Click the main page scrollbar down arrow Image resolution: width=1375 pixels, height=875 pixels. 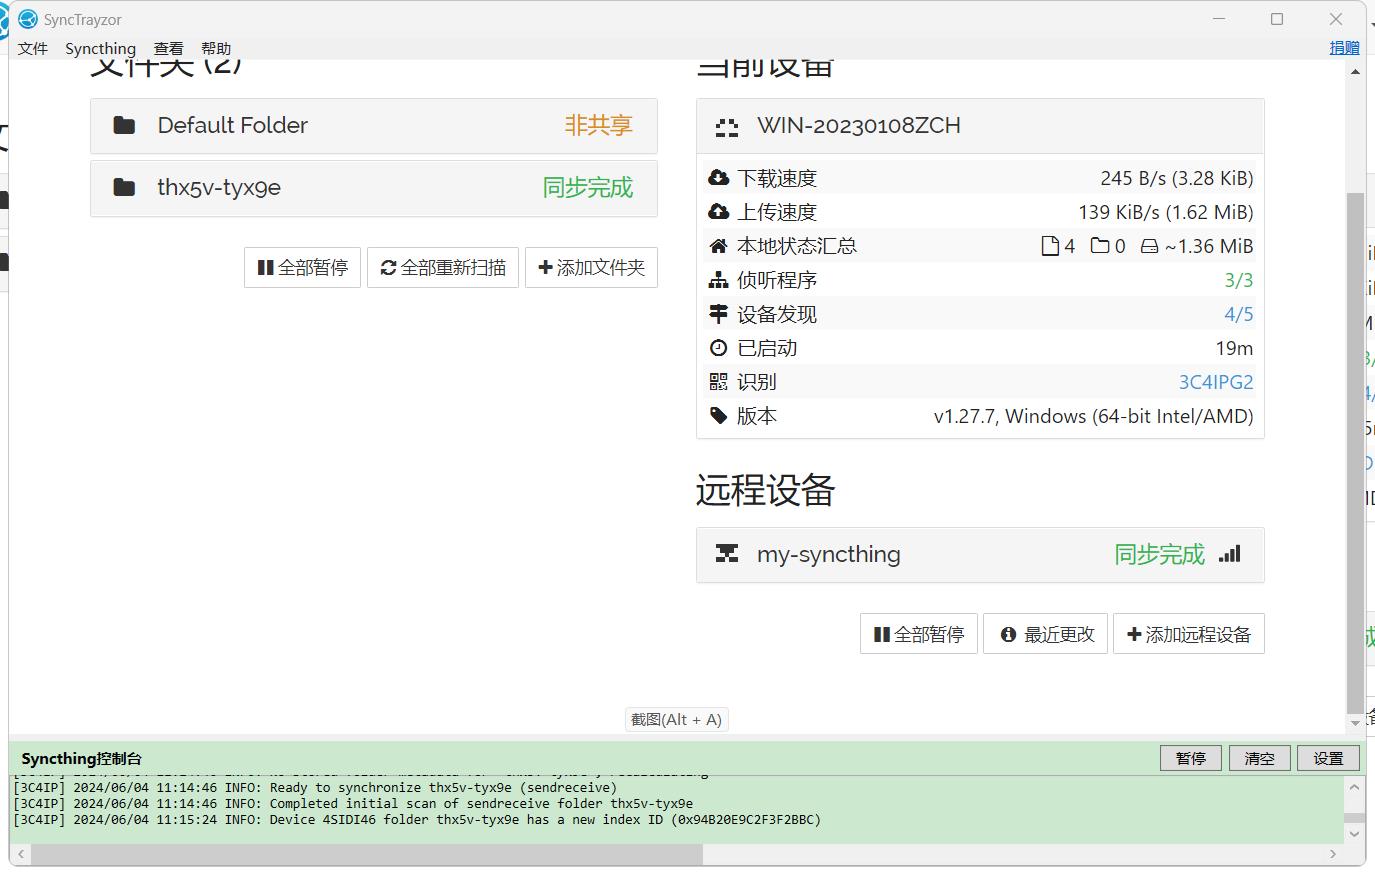(1355, 722)
